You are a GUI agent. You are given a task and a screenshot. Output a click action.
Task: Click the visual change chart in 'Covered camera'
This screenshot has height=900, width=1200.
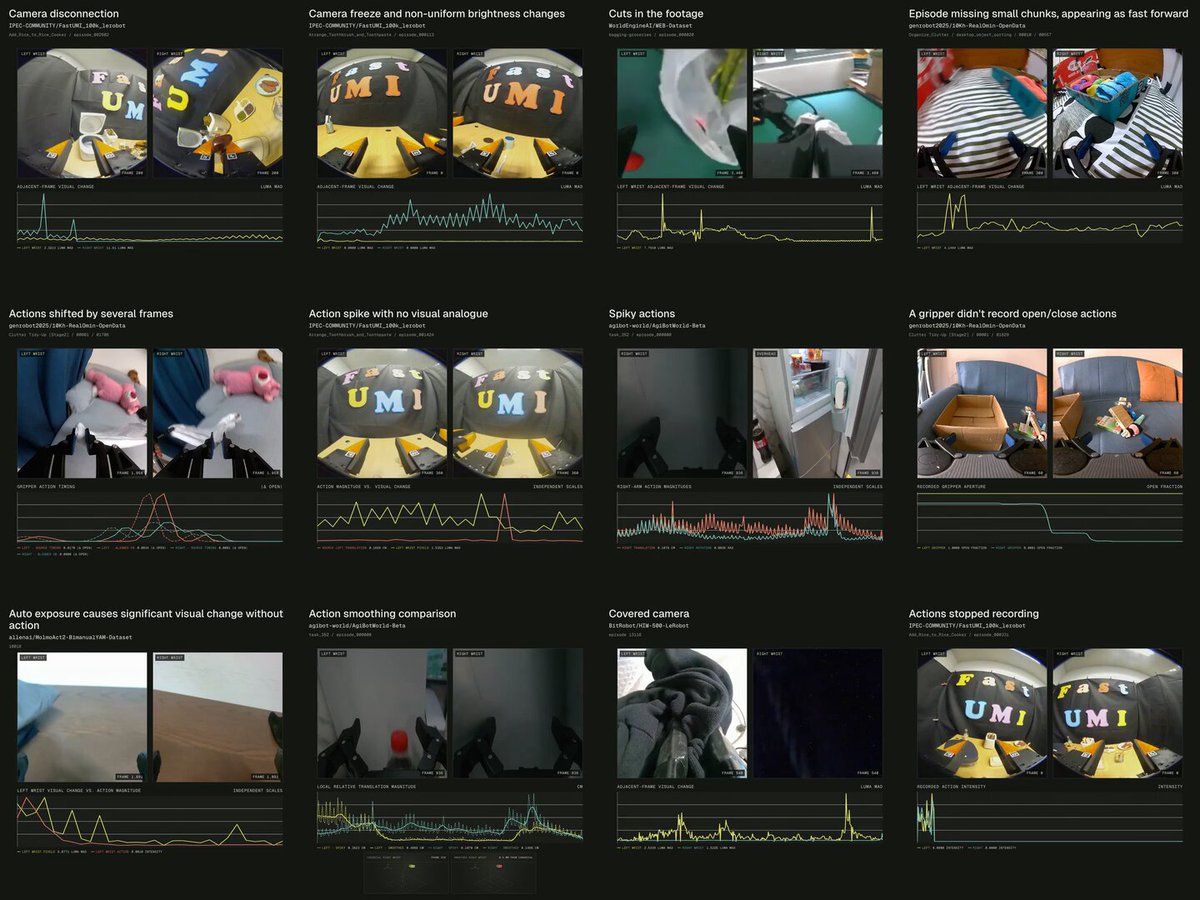click(x=750, y=818)
